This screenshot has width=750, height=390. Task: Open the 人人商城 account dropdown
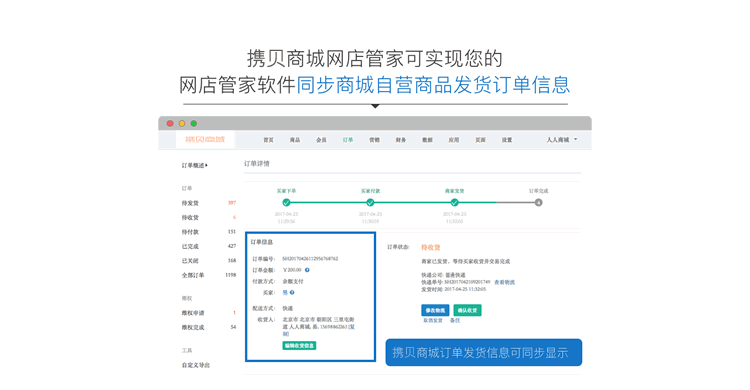[562, 140]
